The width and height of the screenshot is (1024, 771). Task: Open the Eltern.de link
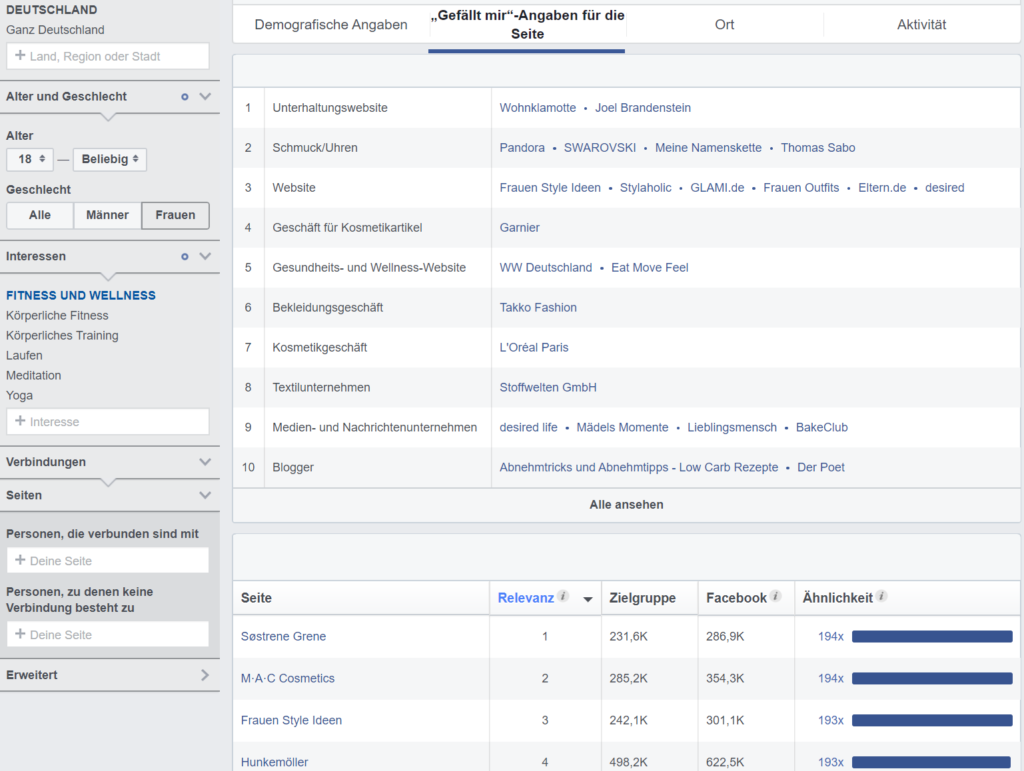click(882, 188)
